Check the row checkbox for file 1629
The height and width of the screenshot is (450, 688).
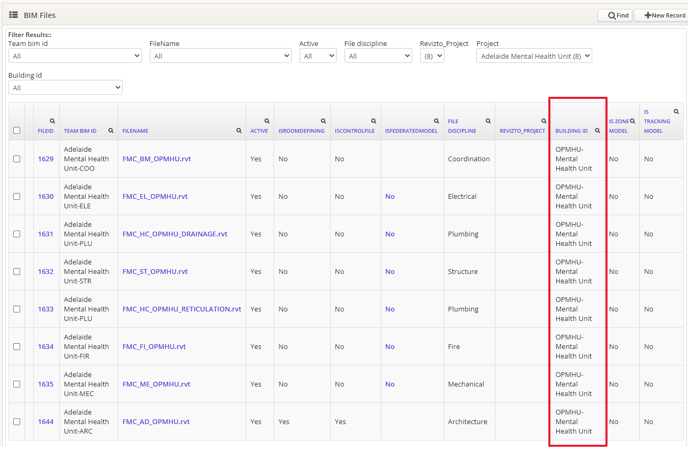click(17, 159)
